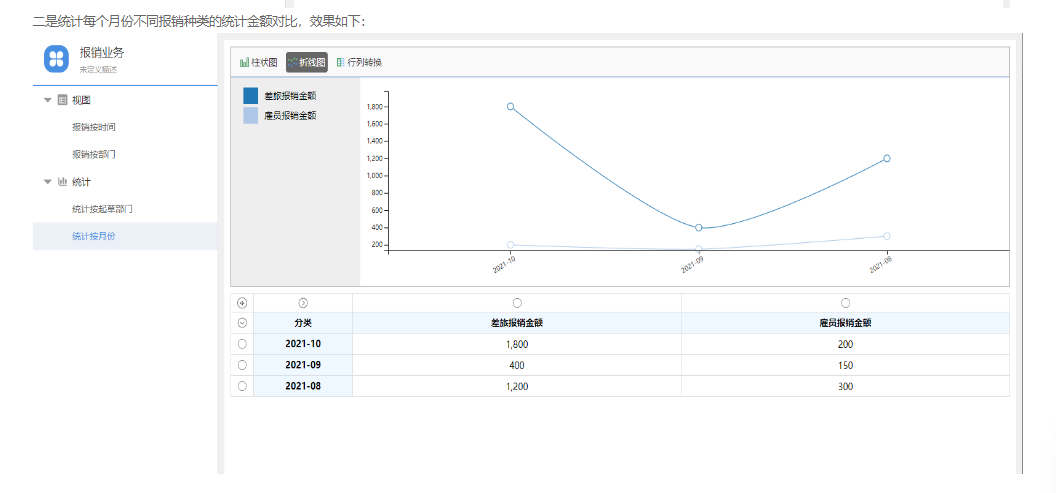1056x493 pixels.
Task: Click the 2021-10 row label cell
Action: 303,344
